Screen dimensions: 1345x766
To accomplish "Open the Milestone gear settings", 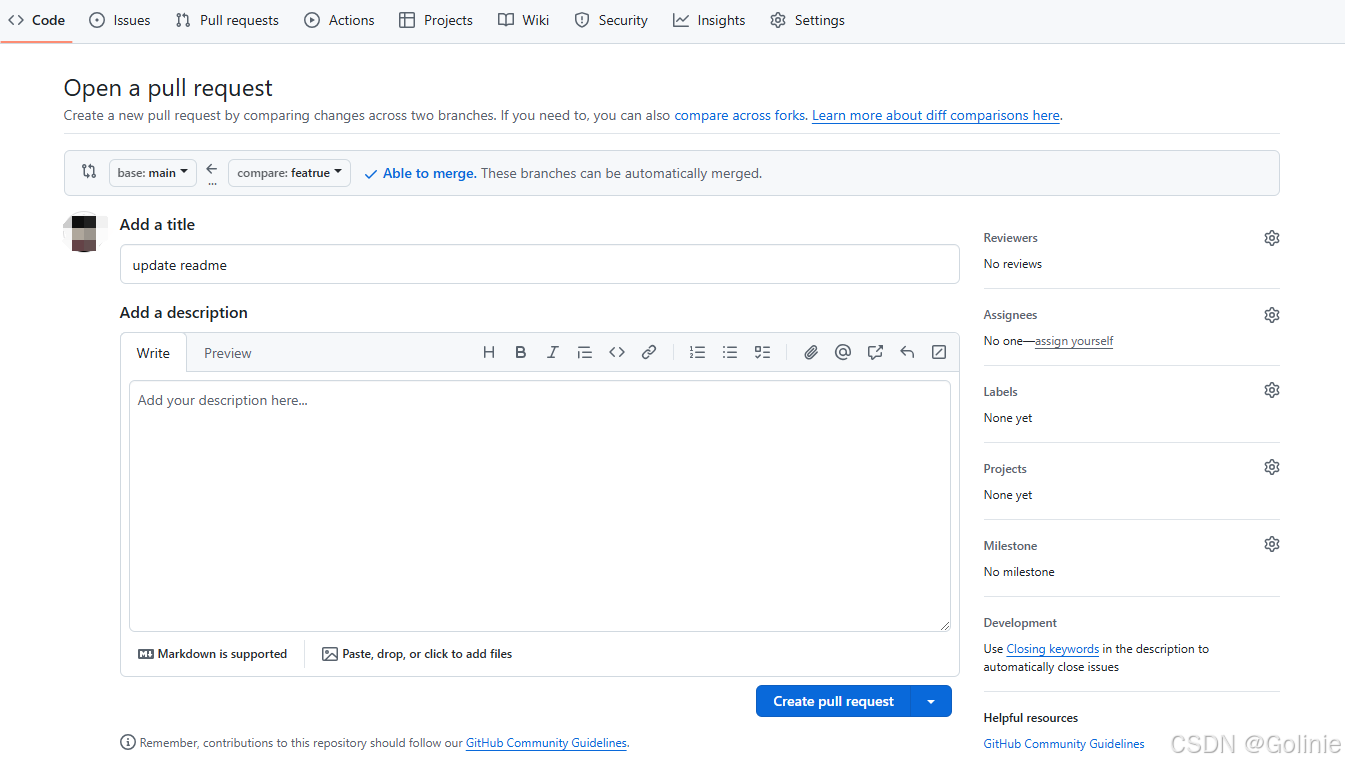I will coord(1272,544).
